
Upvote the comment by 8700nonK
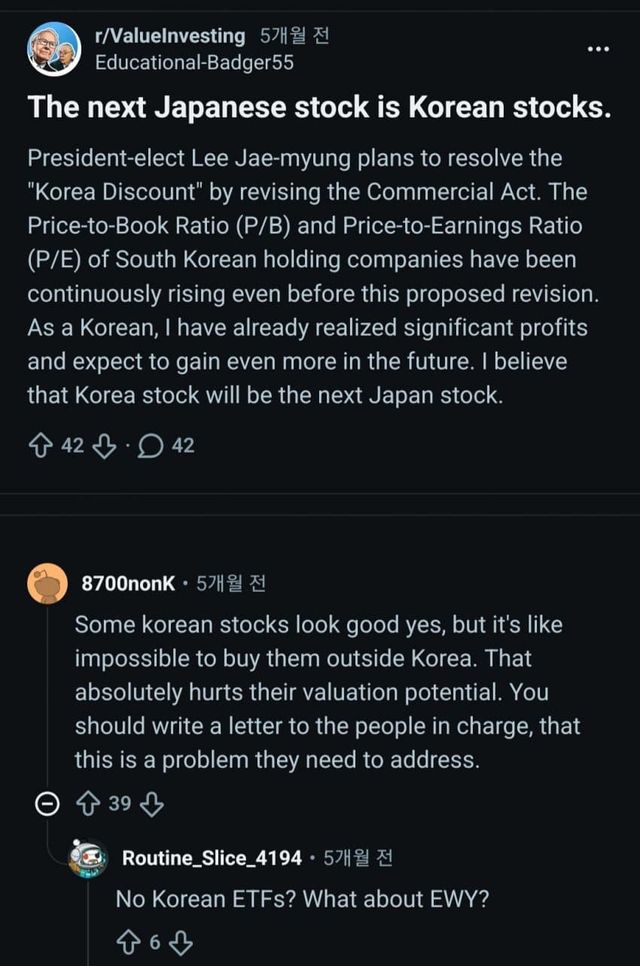[88, 804]
